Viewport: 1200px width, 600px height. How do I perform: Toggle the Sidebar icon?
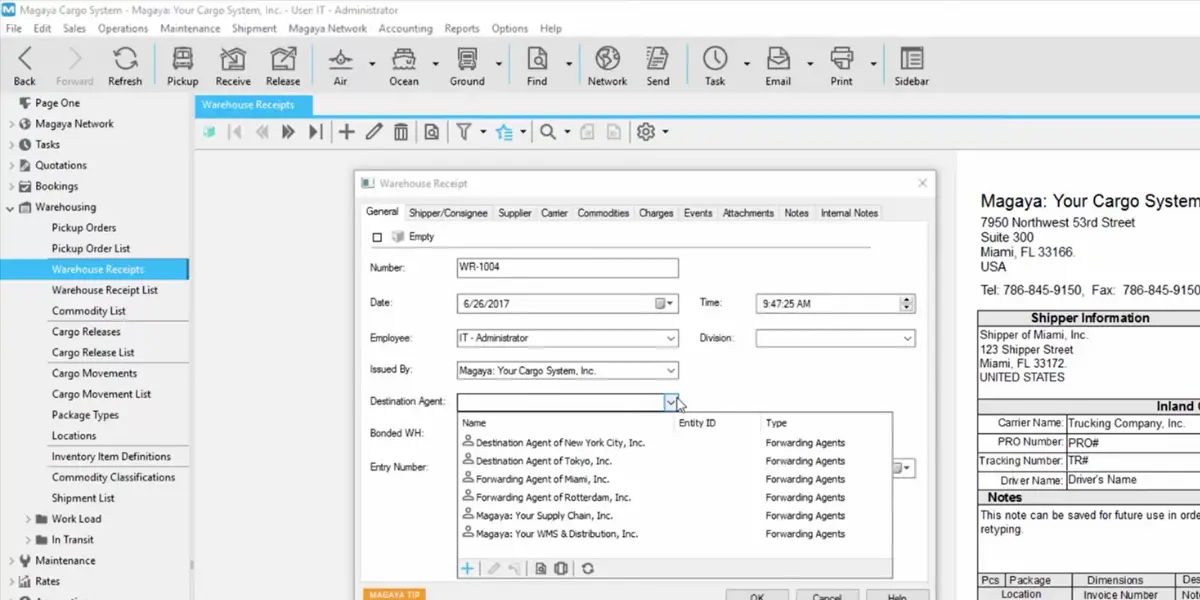[x=911, y=58]
